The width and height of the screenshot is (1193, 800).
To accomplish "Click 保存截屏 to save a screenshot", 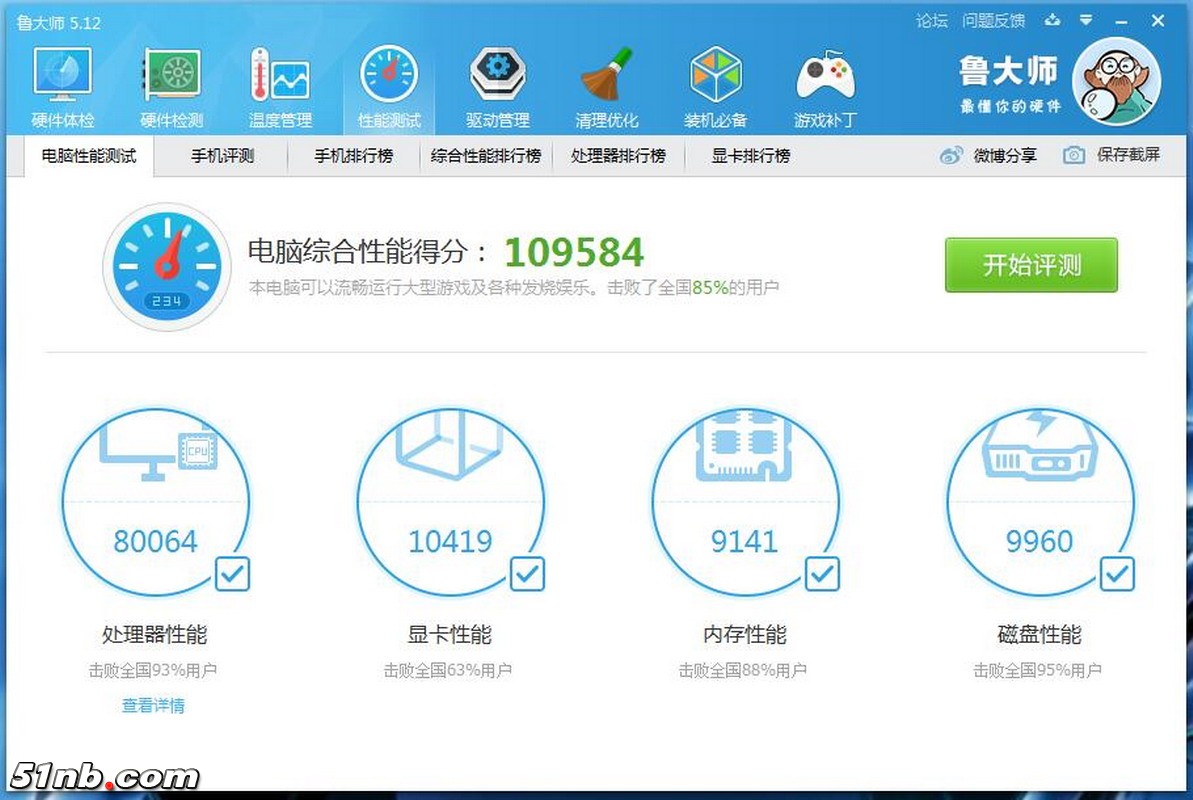I will (1112, 155).
